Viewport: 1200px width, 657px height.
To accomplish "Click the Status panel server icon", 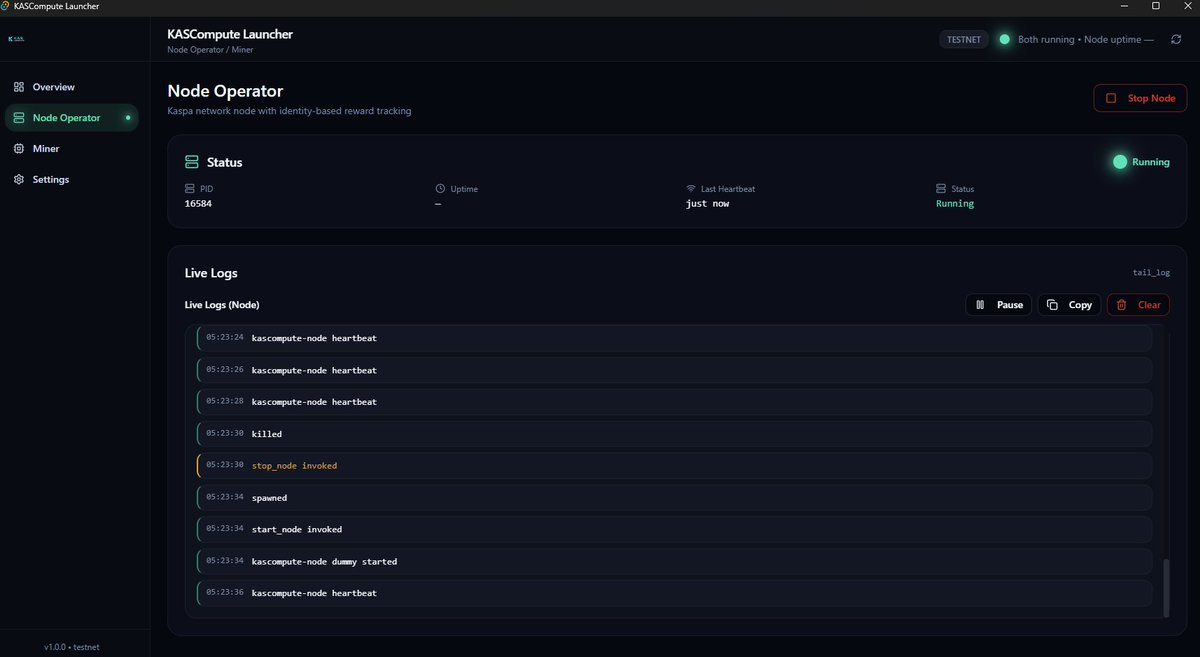I will pos(192,162).
